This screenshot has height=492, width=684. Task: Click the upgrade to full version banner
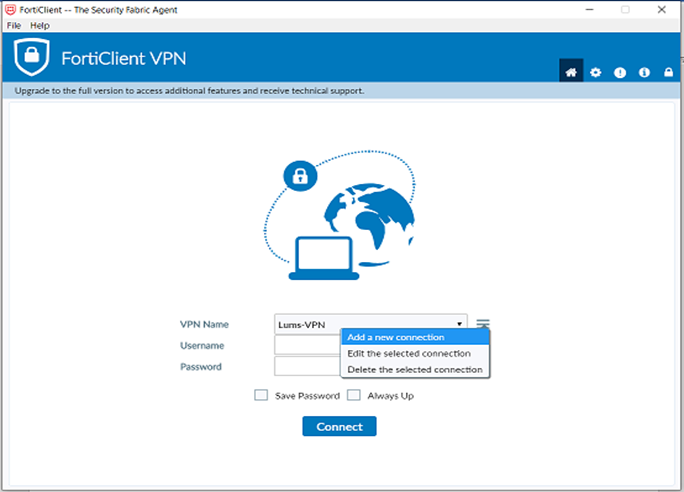point(341,91)
